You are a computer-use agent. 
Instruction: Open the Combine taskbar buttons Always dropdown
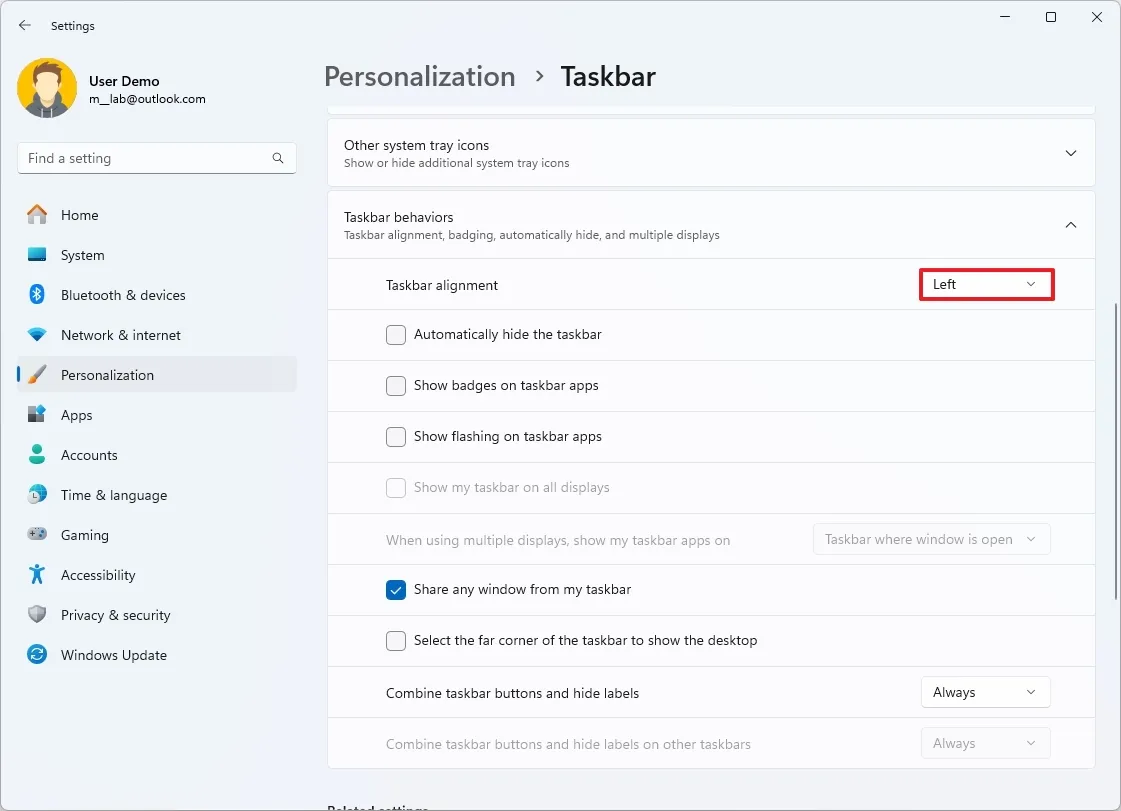point(985,692)
